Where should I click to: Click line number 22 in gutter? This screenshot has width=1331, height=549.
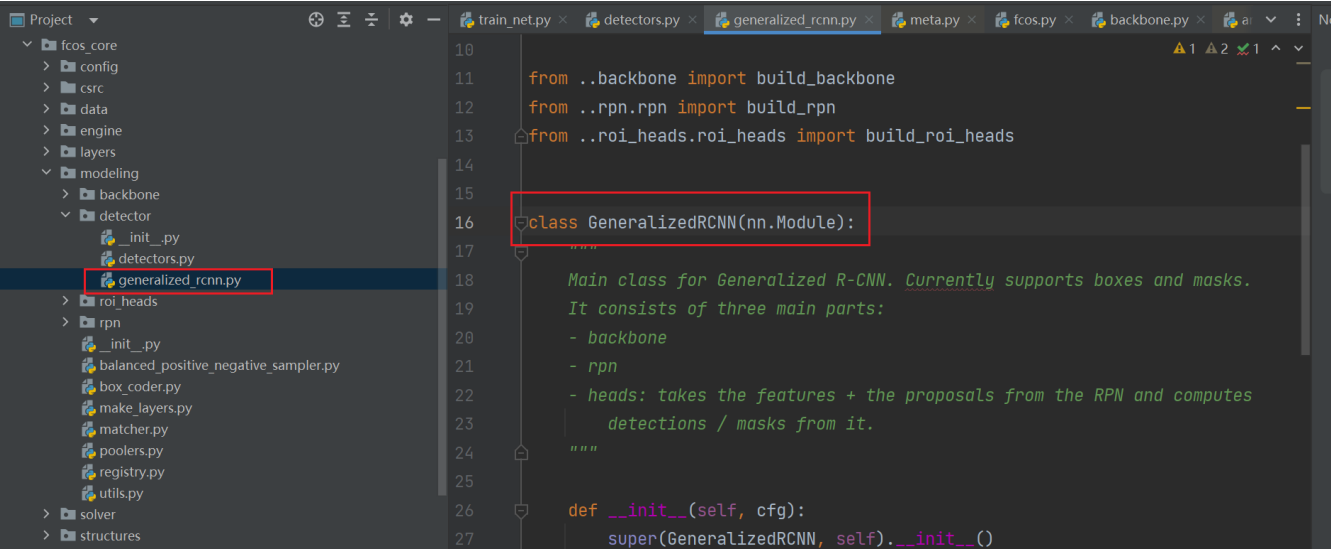pos(464,395)
